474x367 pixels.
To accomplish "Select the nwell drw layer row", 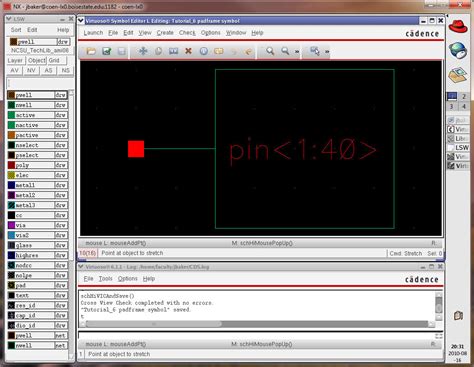I will pos(38,105).
